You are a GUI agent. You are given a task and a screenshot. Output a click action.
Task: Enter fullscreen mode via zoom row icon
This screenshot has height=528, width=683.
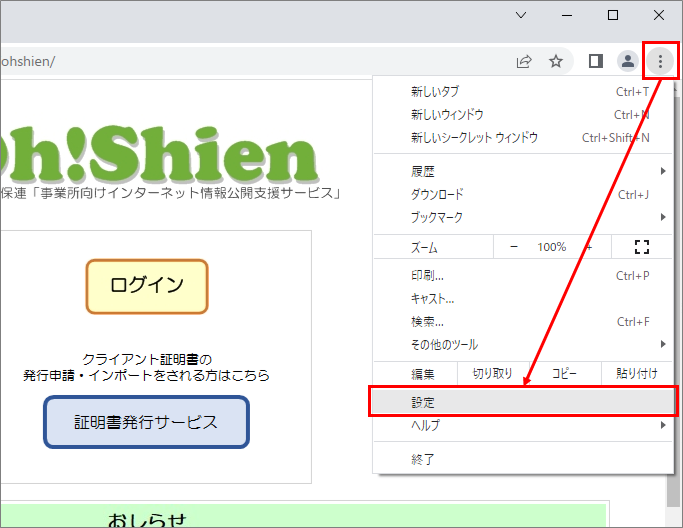642,247
